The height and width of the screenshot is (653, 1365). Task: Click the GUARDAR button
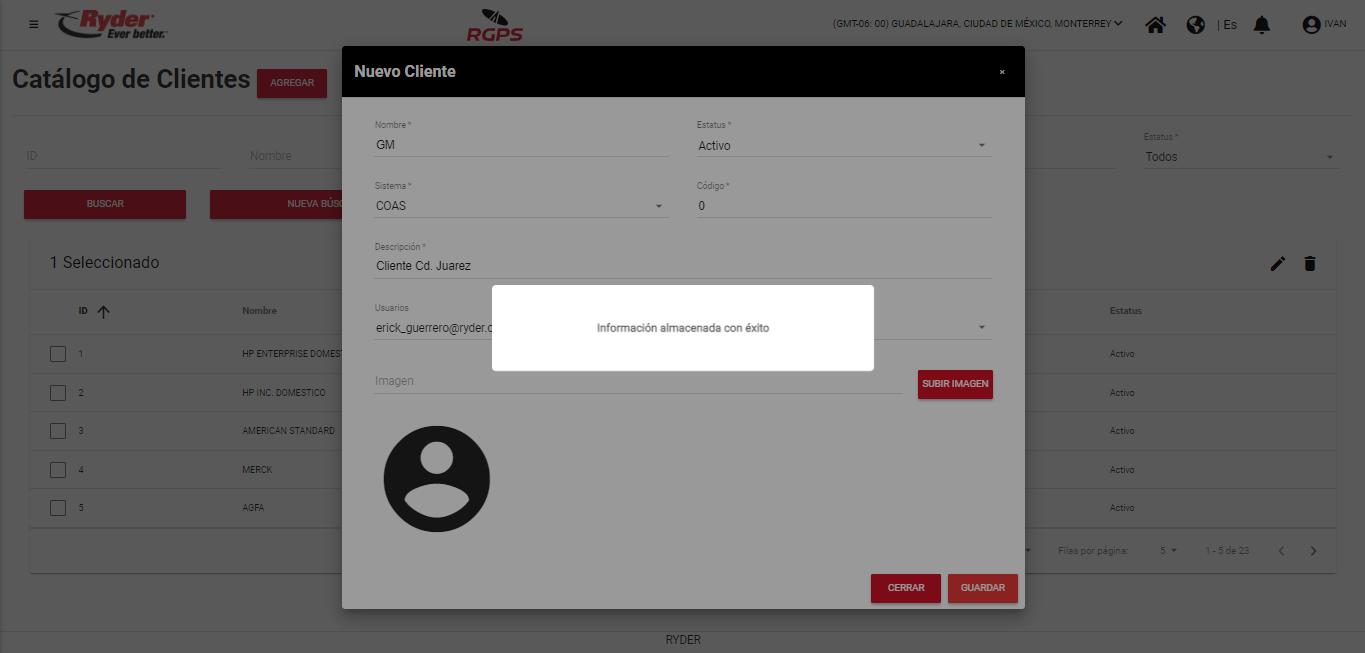pyautogui.click(x=982, y=588)
